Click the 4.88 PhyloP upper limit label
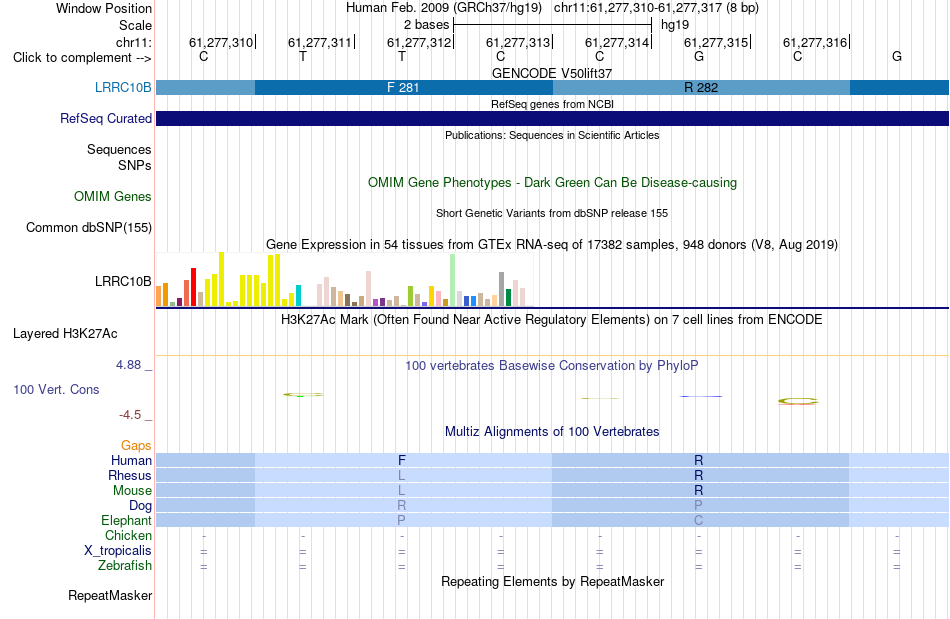 (128, 365)
